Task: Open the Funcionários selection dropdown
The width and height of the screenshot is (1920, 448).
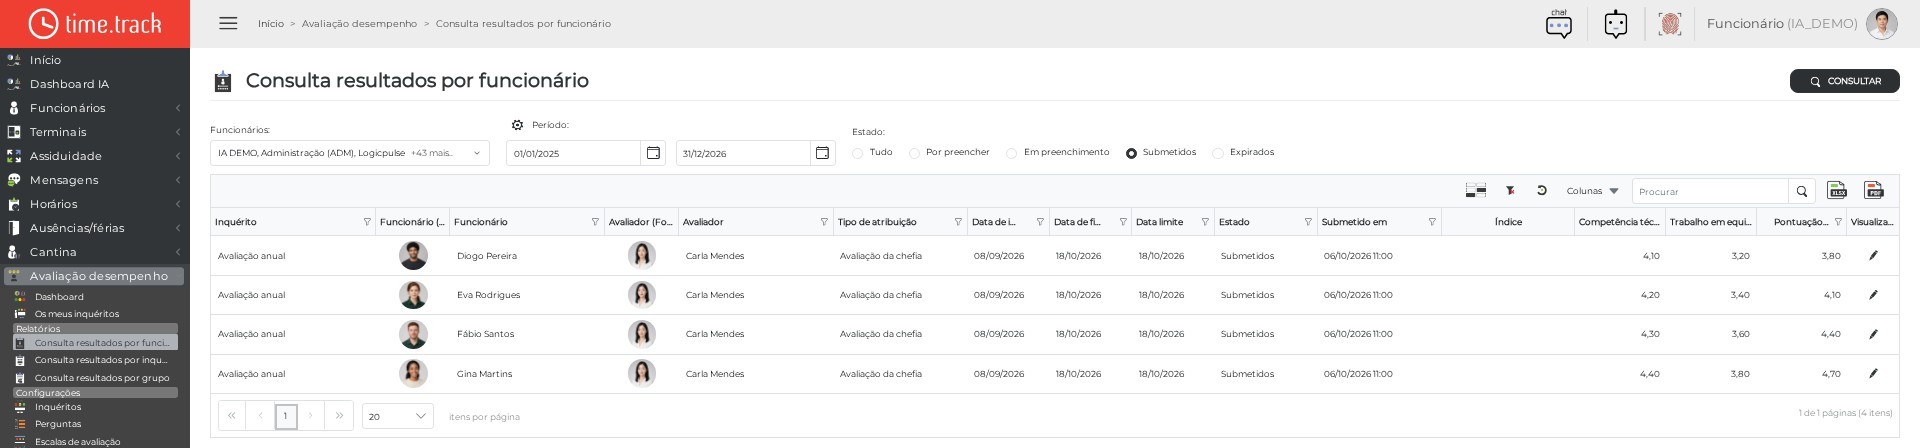Action: [349, 153]
